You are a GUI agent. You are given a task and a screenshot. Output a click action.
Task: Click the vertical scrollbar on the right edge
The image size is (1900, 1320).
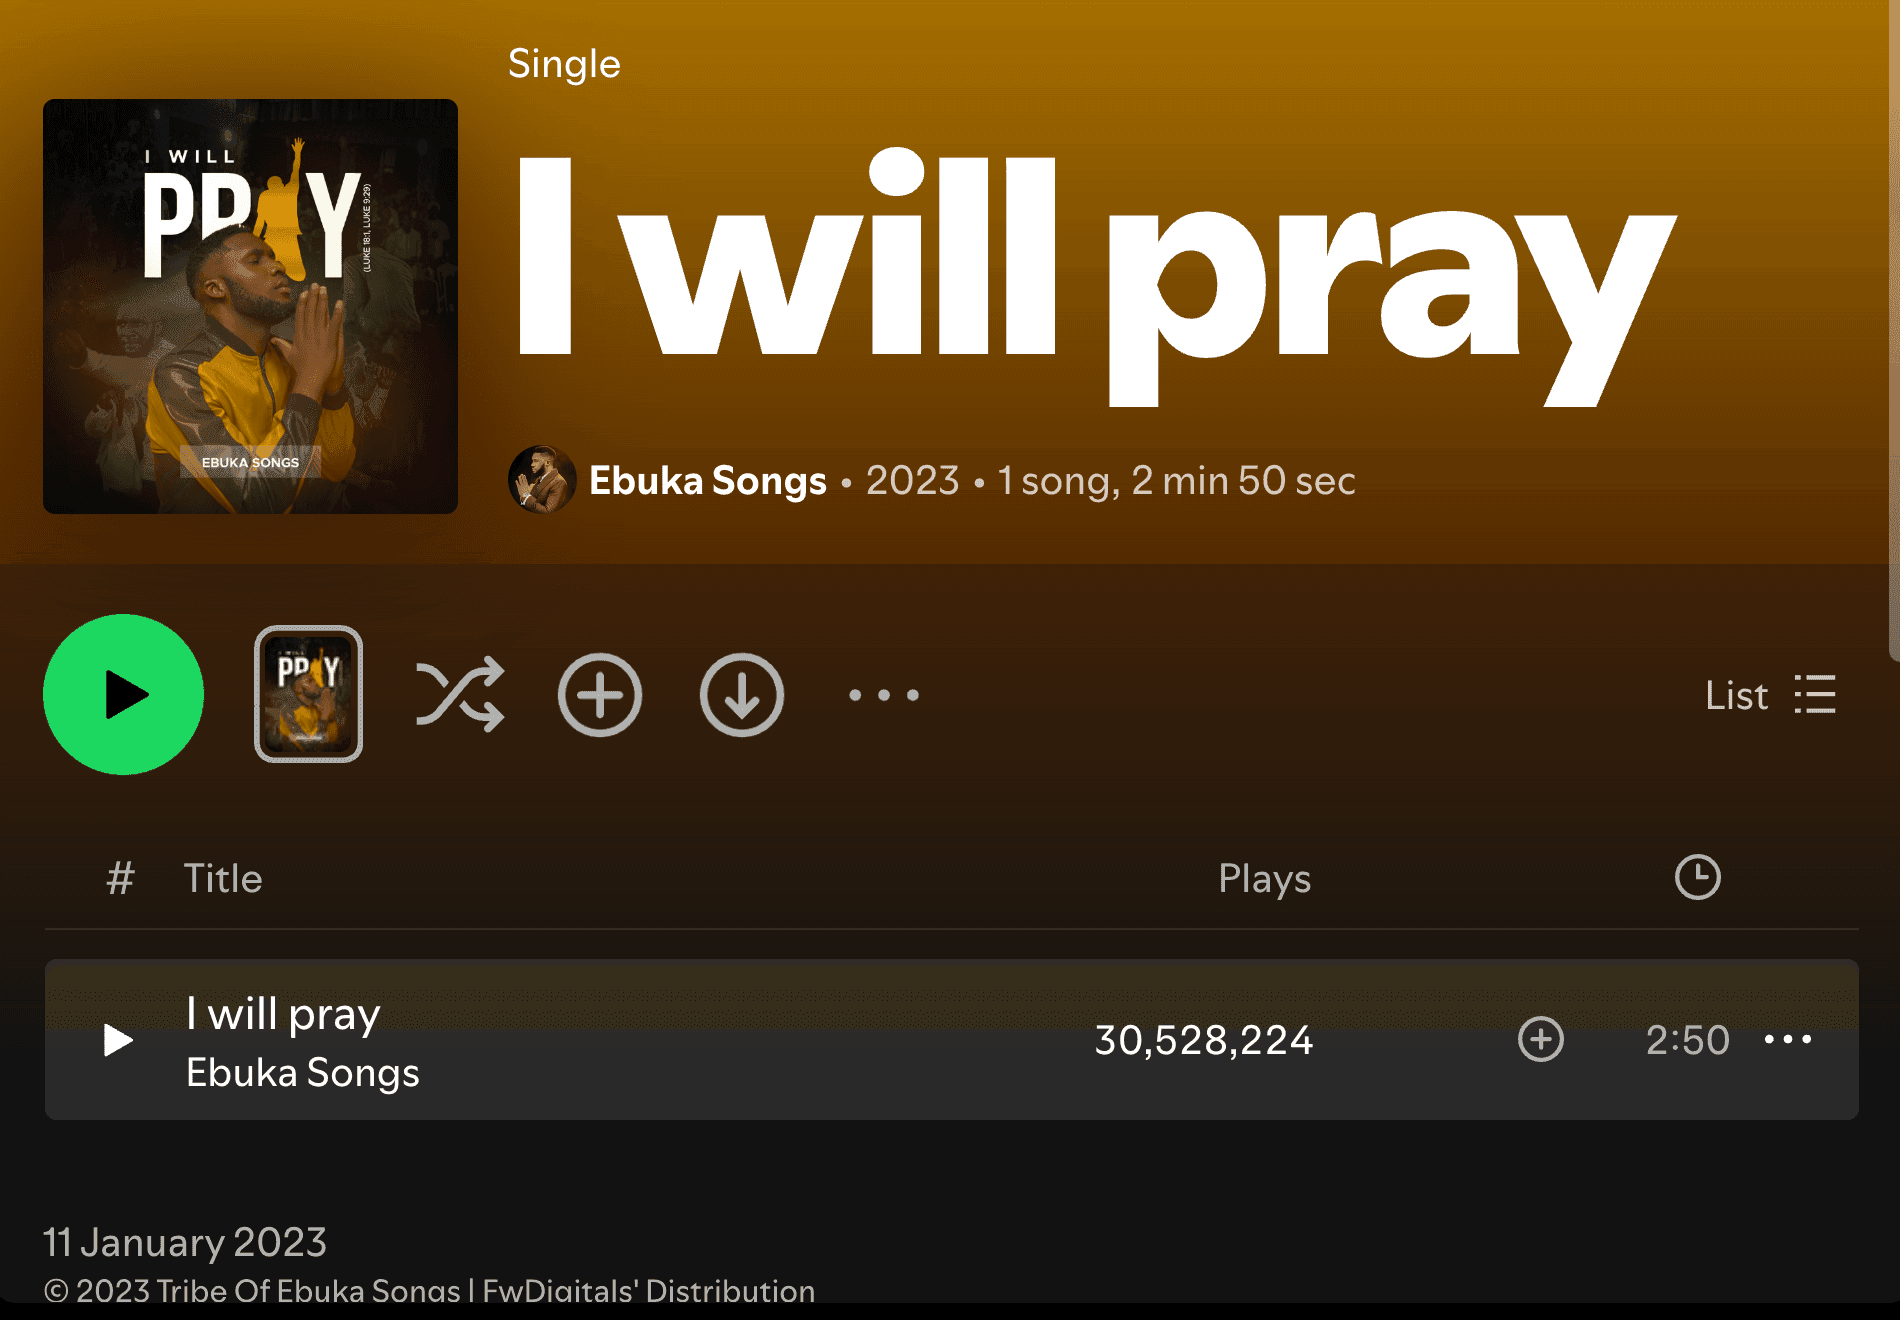pyautogui.click(x=1894, y=330)
